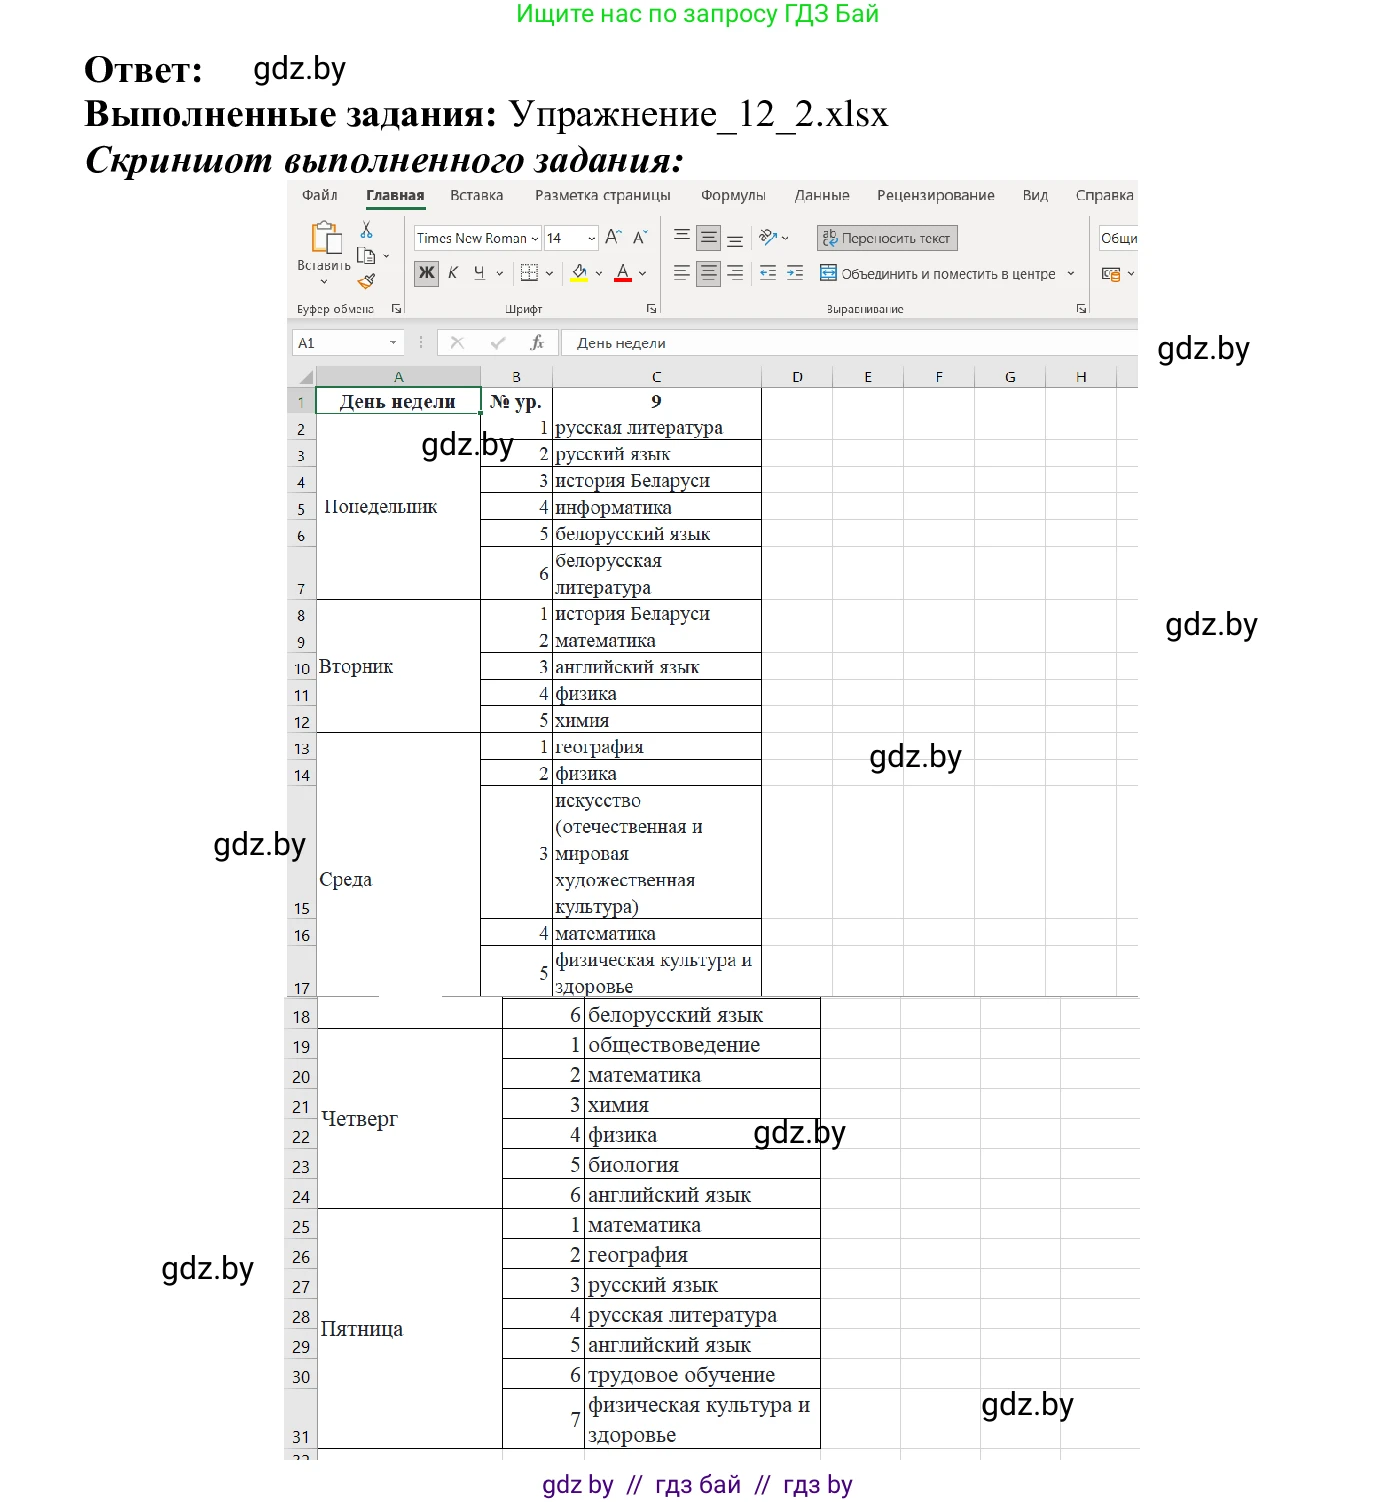This screenshot has width=1398, height=1502.
Task: Open the Общий number format box
Action: point(1118,238)
